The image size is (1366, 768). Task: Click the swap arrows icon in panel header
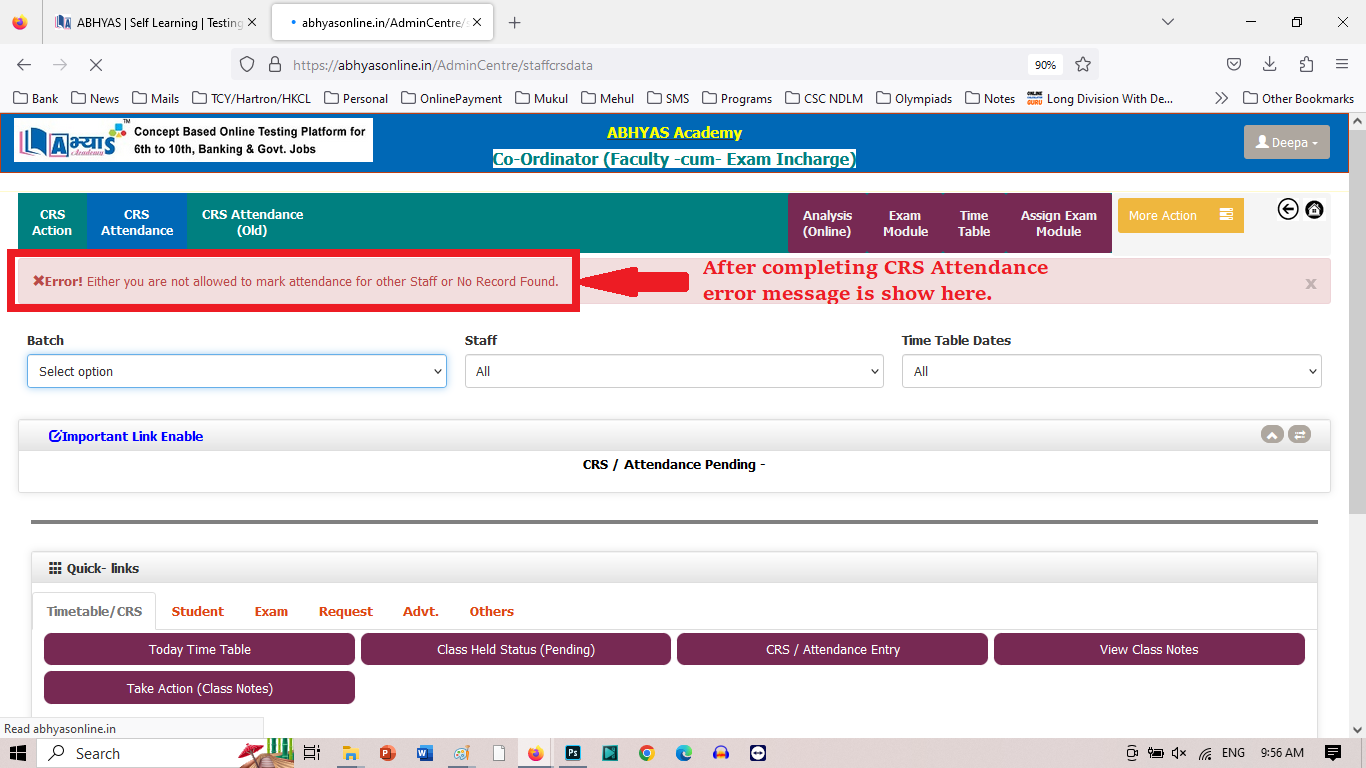click(x=1299, y=434)
